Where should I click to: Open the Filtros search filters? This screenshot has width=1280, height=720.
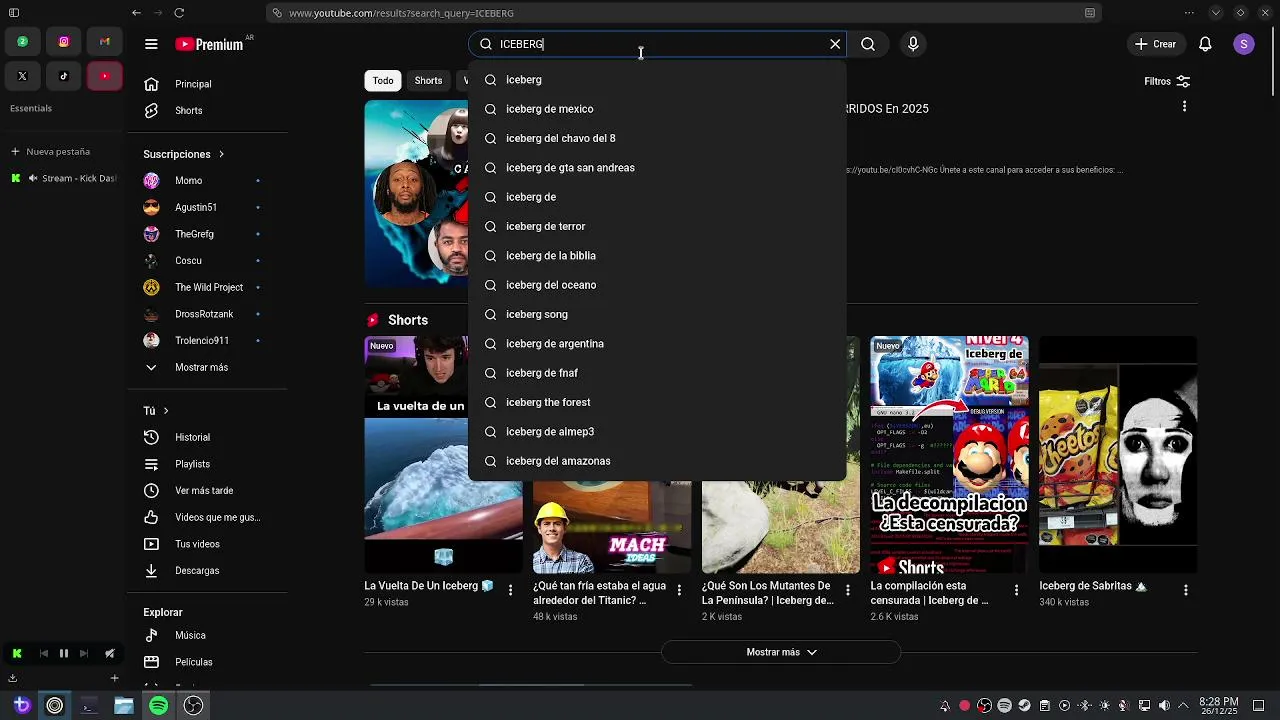click(x=1167, y=81)
